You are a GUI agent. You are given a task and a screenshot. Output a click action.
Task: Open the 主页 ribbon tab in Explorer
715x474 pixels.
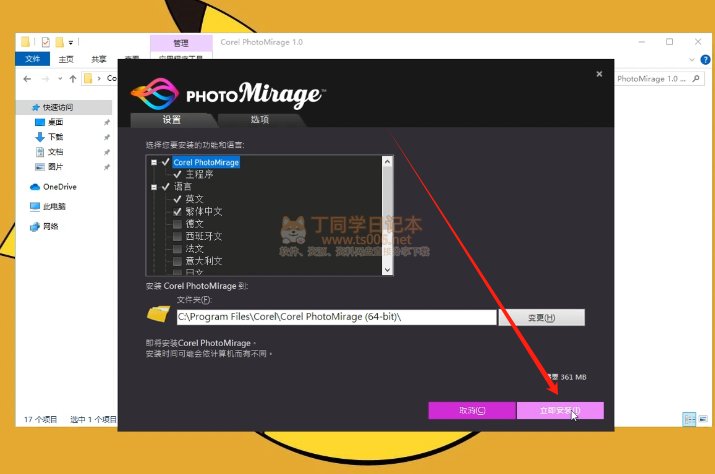66,59
